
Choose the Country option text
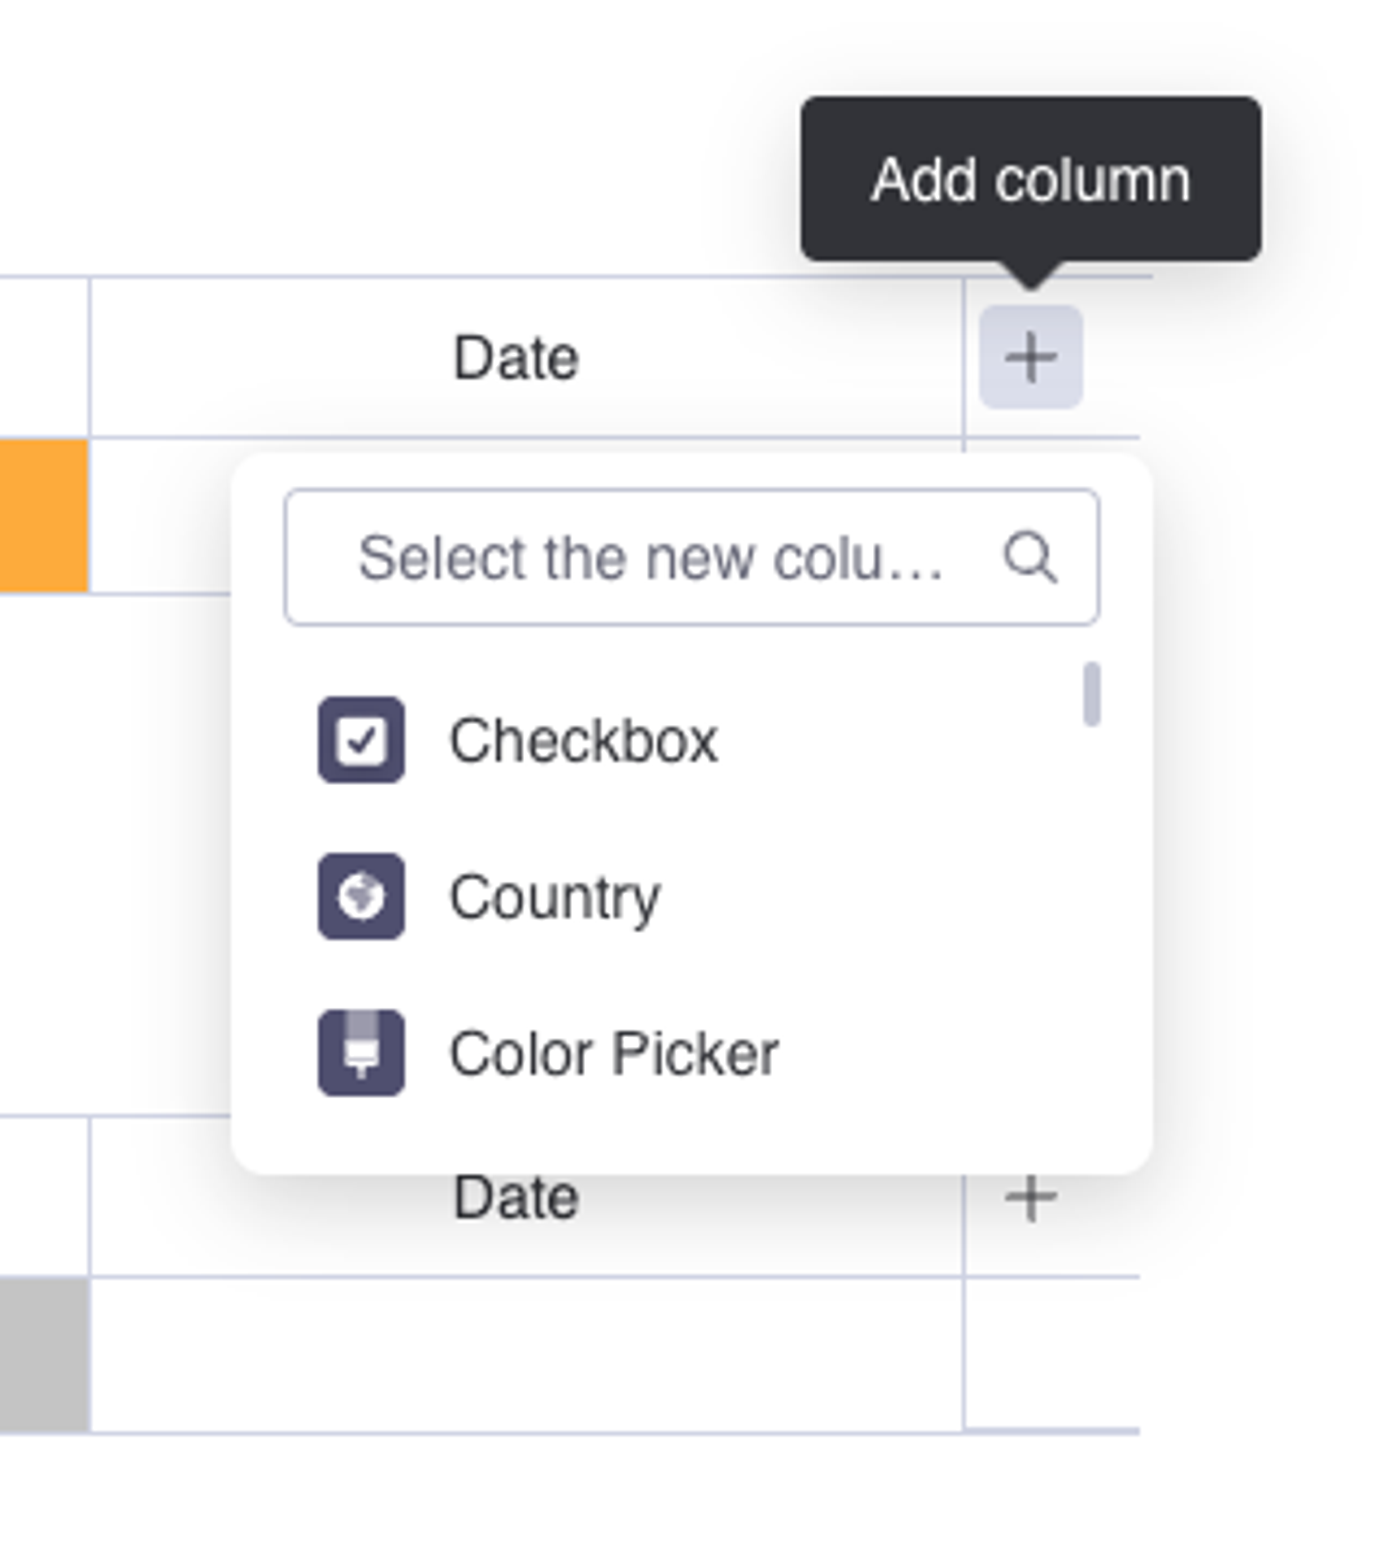[555, 897]
